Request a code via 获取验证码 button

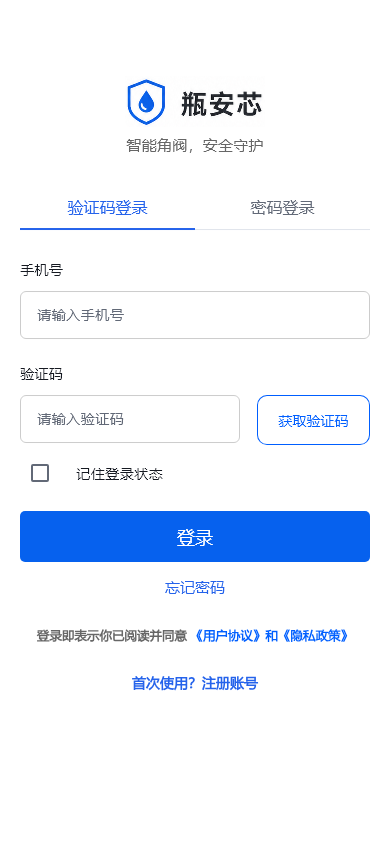[314, 420]
